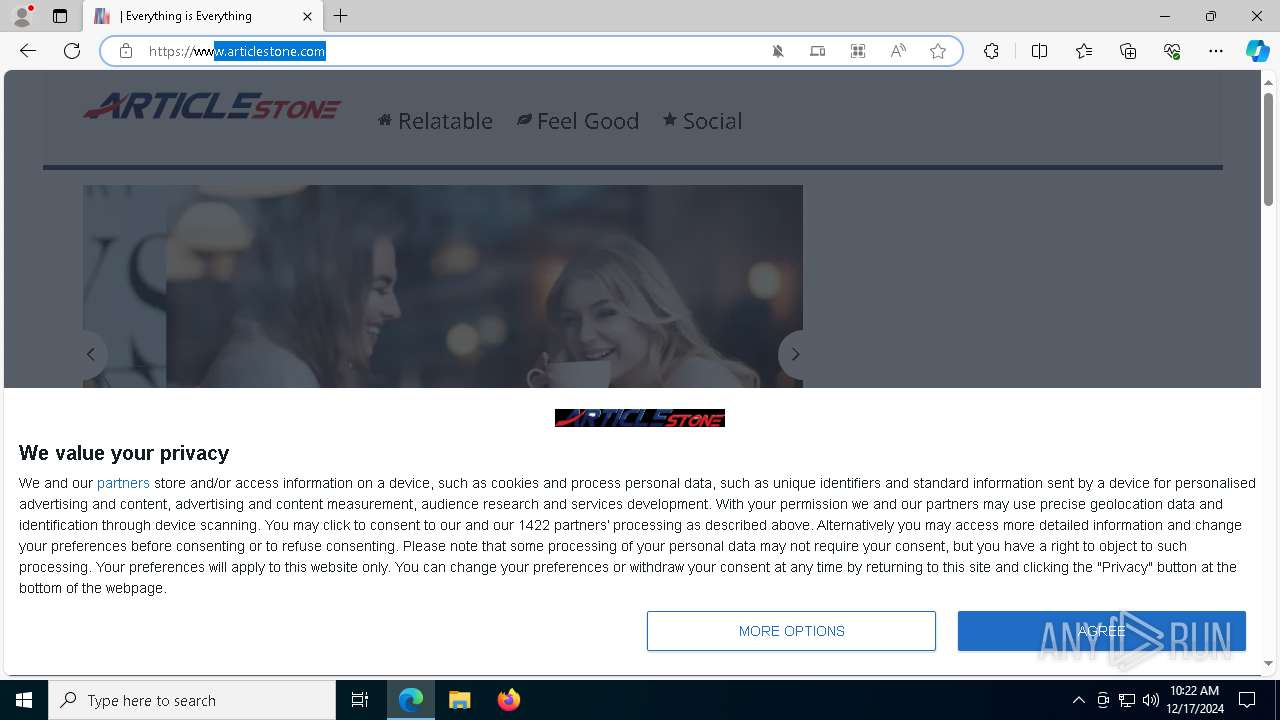Click the apps grid icon in address bar

click(x=858, y=51)
